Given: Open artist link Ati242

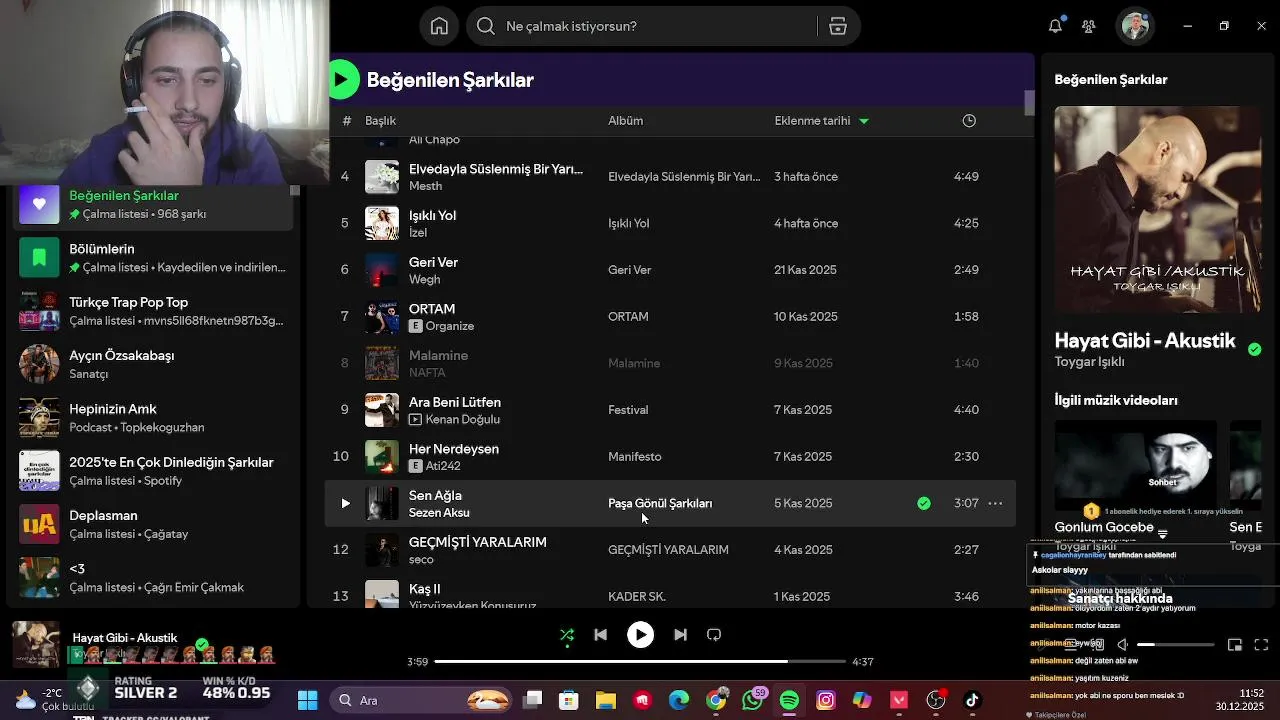Looking at the screenshot, I should [443, 466].
